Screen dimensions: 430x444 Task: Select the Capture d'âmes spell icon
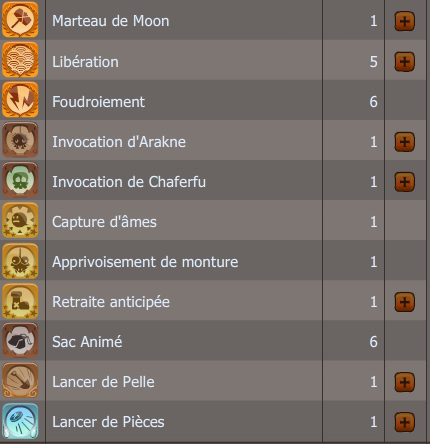click(x=20, y=220)
